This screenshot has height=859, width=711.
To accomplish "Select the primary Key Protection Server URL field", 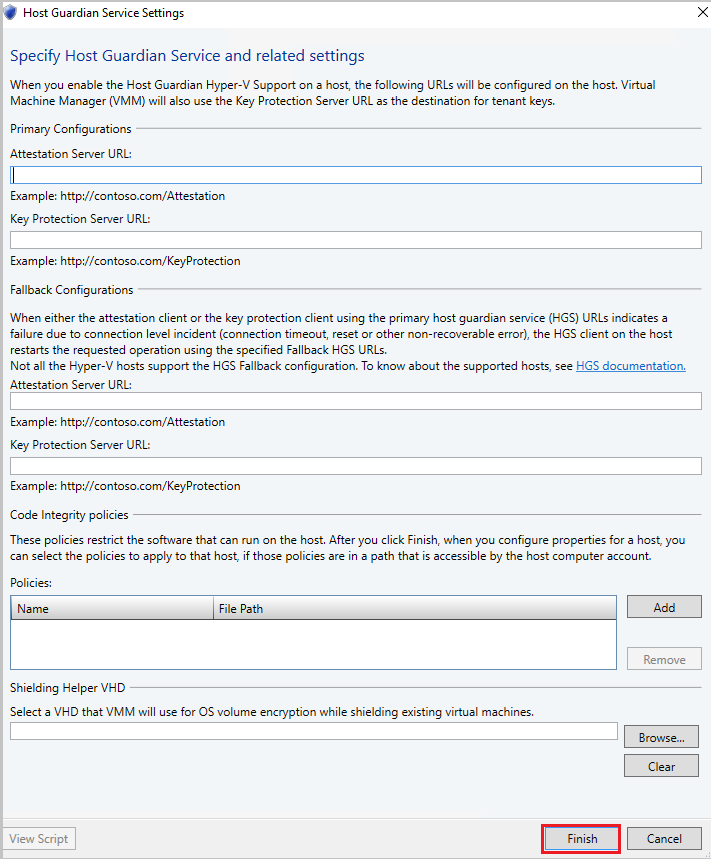I will point(355,239).
